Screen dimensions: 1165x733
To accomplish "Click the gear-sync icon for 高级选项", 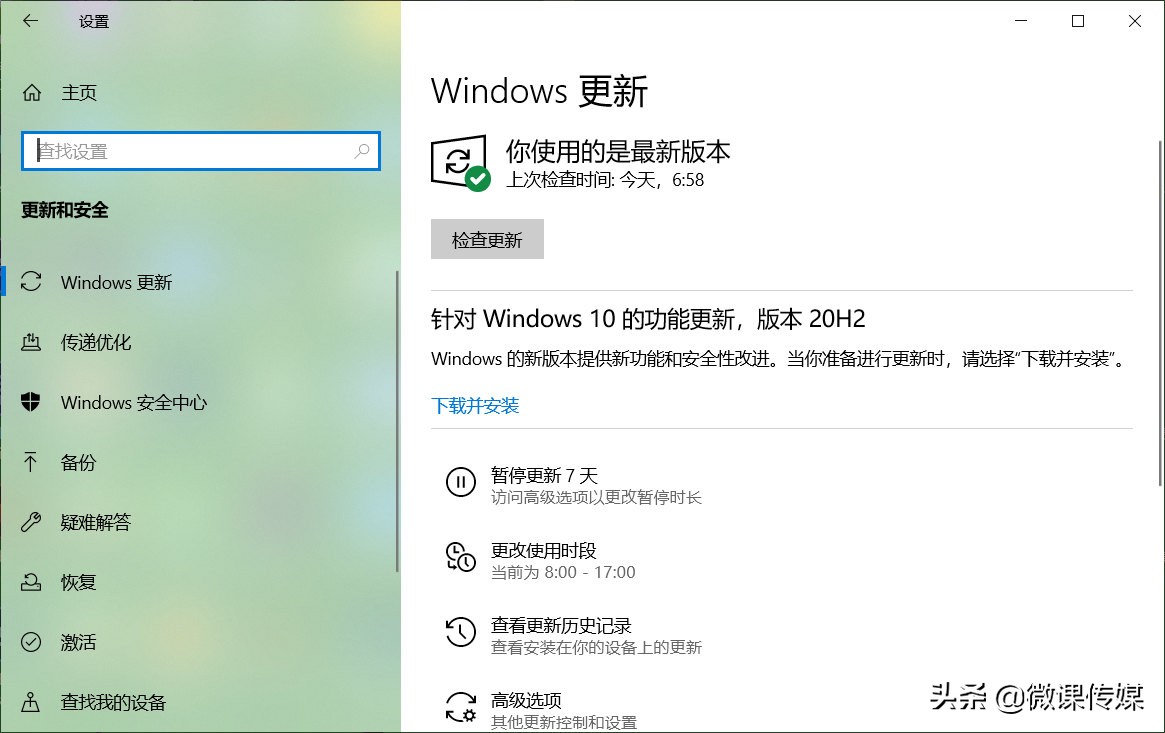I will 461,707.
